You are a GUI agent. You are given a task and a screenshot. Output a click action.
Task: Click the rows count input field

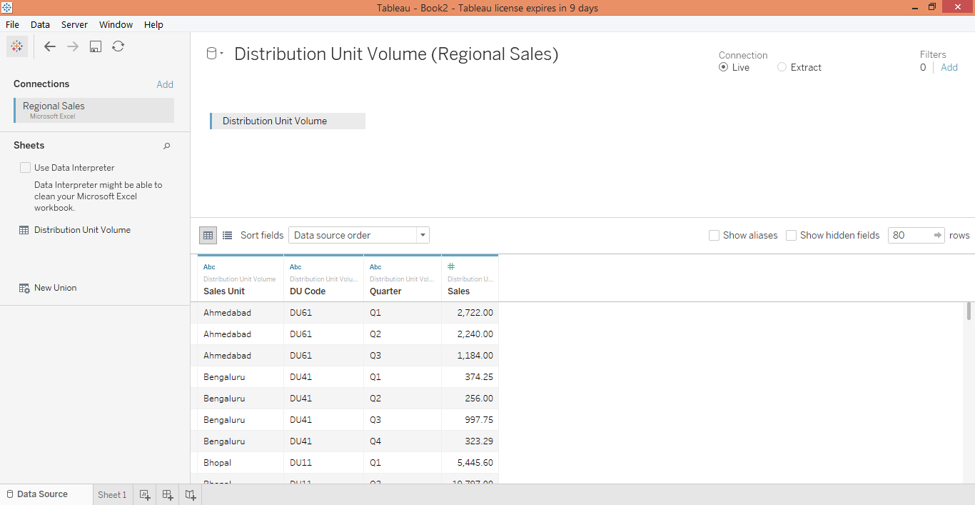[910, 235]
